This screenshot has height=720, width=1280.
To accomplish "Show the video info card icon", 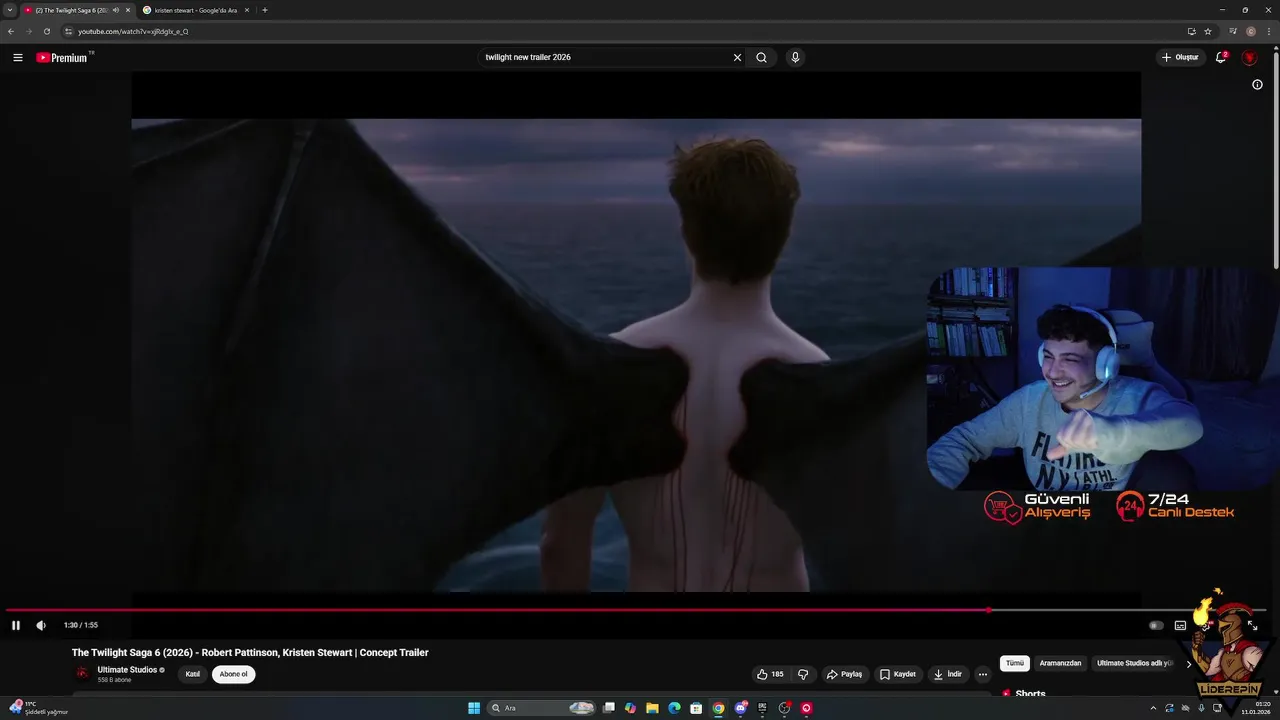I will tap(1257, 84).
